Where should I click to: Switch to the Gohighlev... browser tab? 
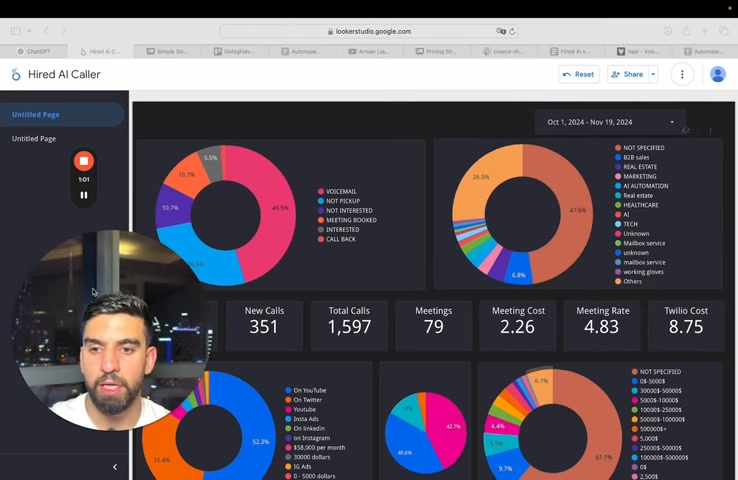tap(235, 51)
